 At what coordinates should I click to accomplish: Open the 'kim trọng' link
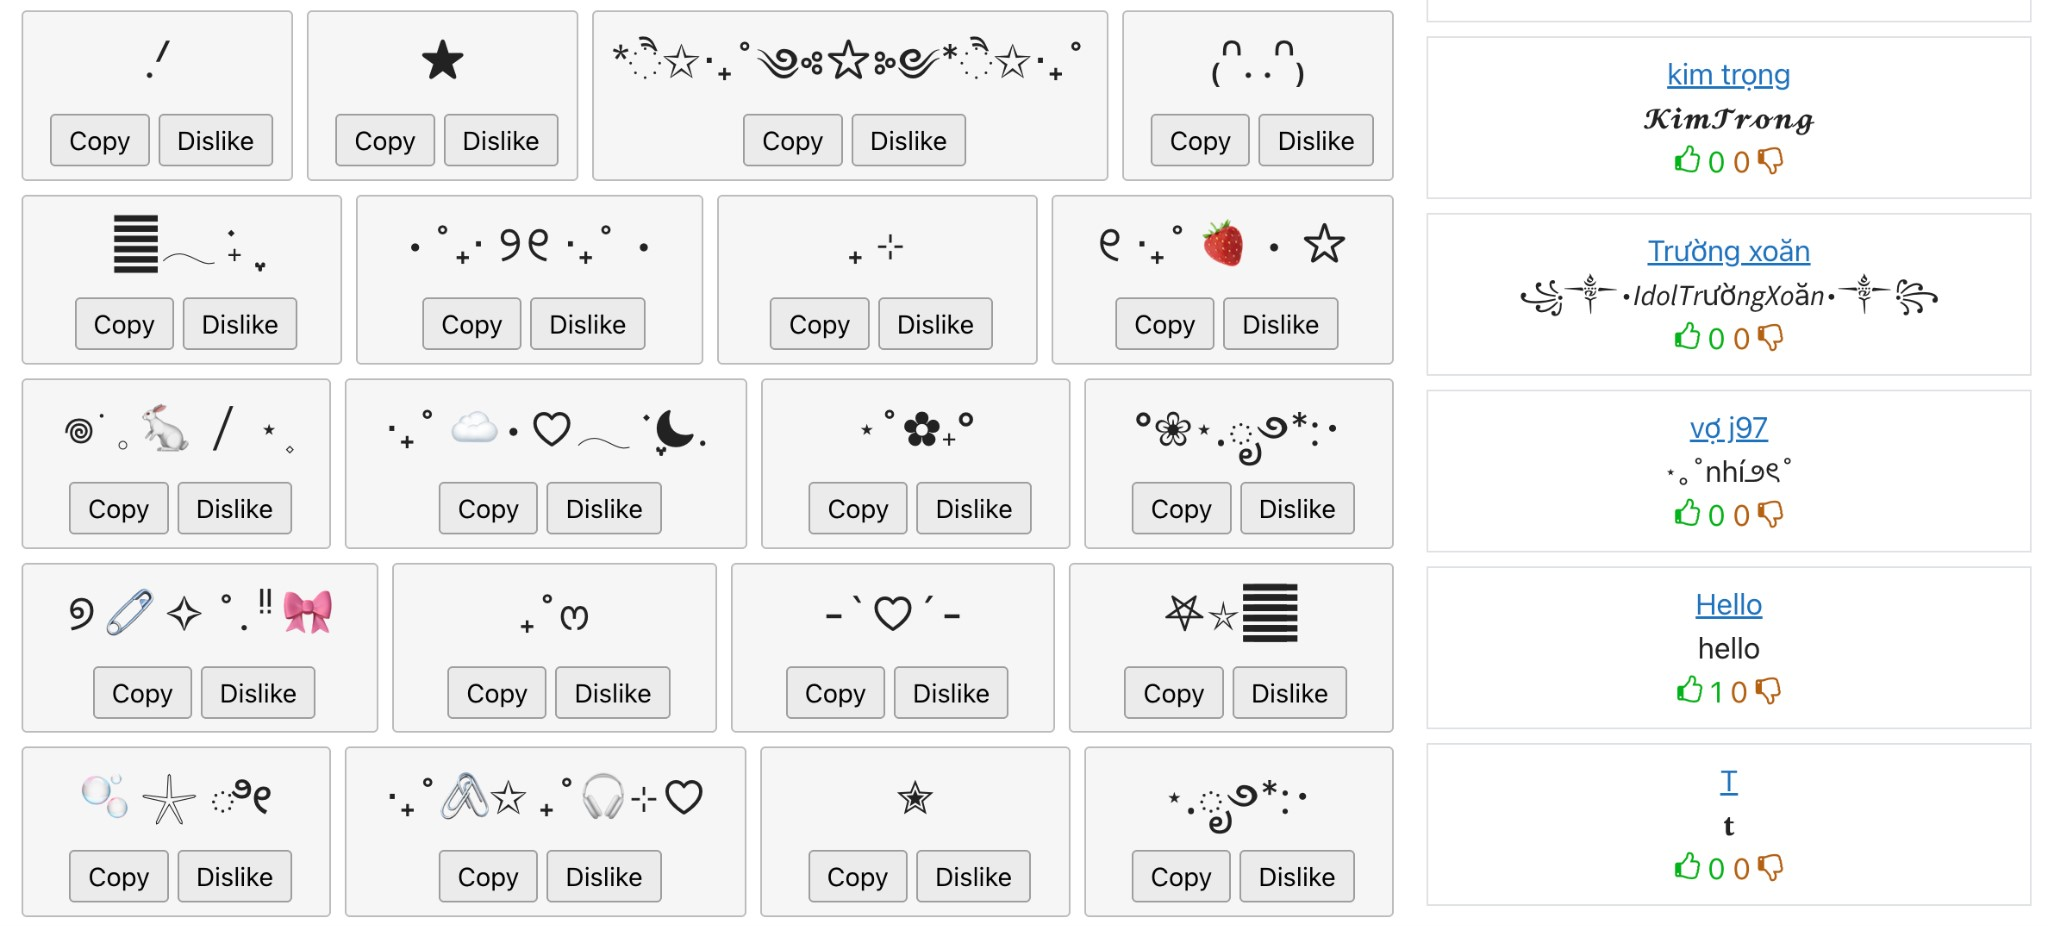[1728, 75]
